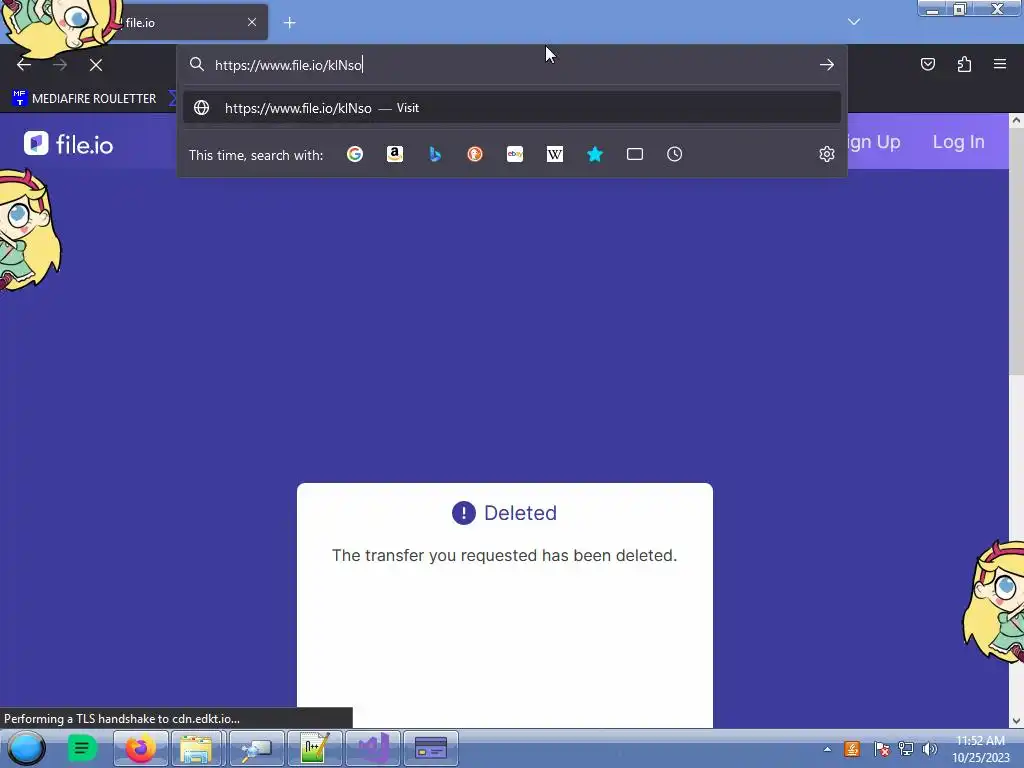Image resolution: width=1024 pixels, height=768 pixels.
Task: Open the Firefox hamburger menu
Action: (1000, 64)
